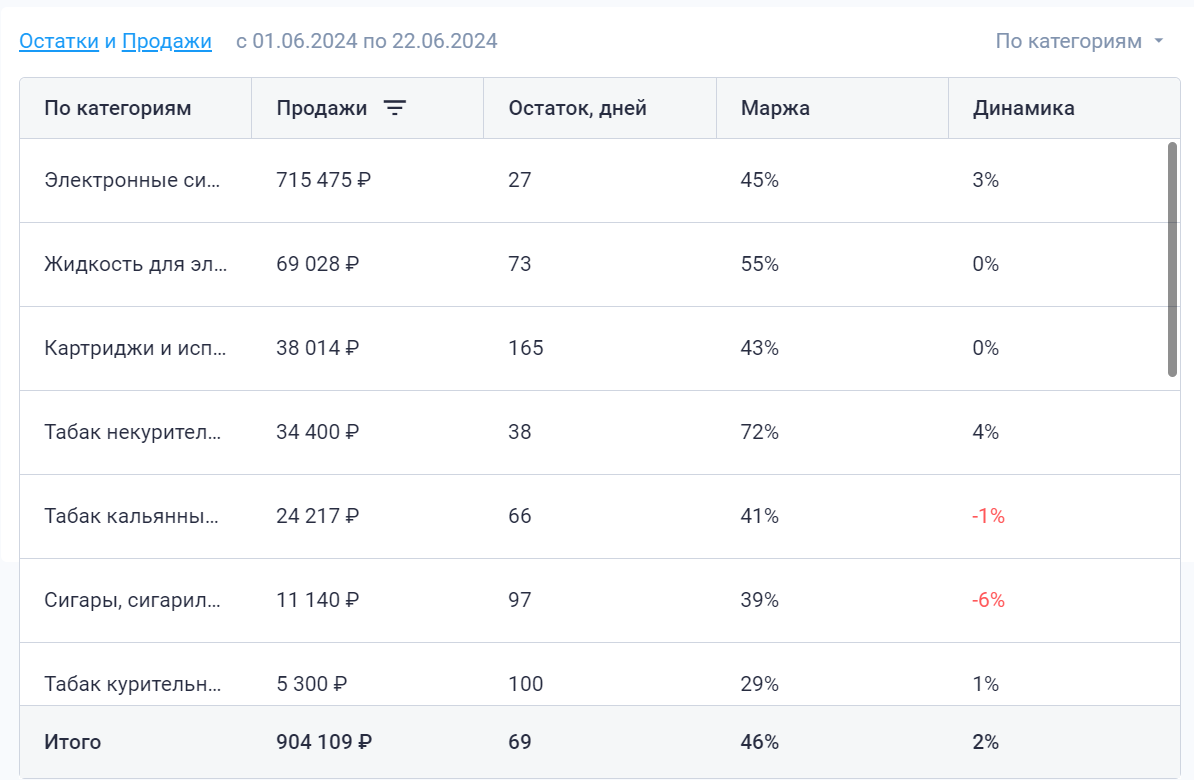The width and height of the screenshot is (1194, 780).
Task: Sort by the Продажи column header
Action: tap(322, 108)
